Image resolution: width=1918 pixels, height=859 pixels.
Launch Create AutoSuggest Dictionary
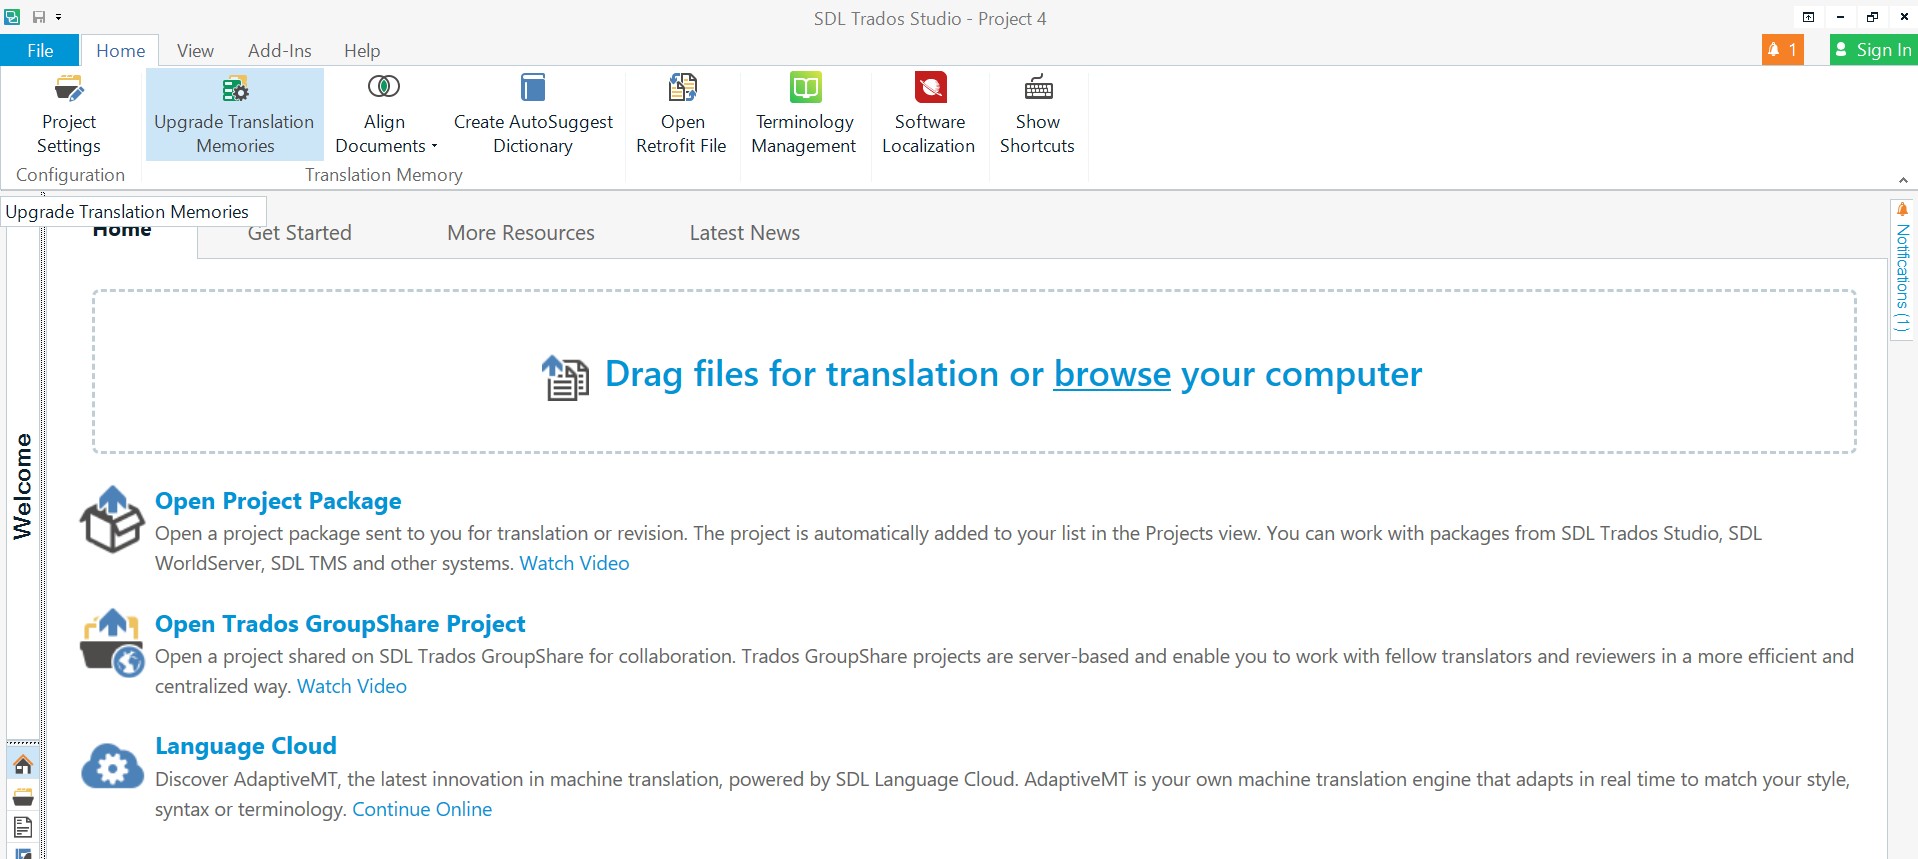(533, 114)
